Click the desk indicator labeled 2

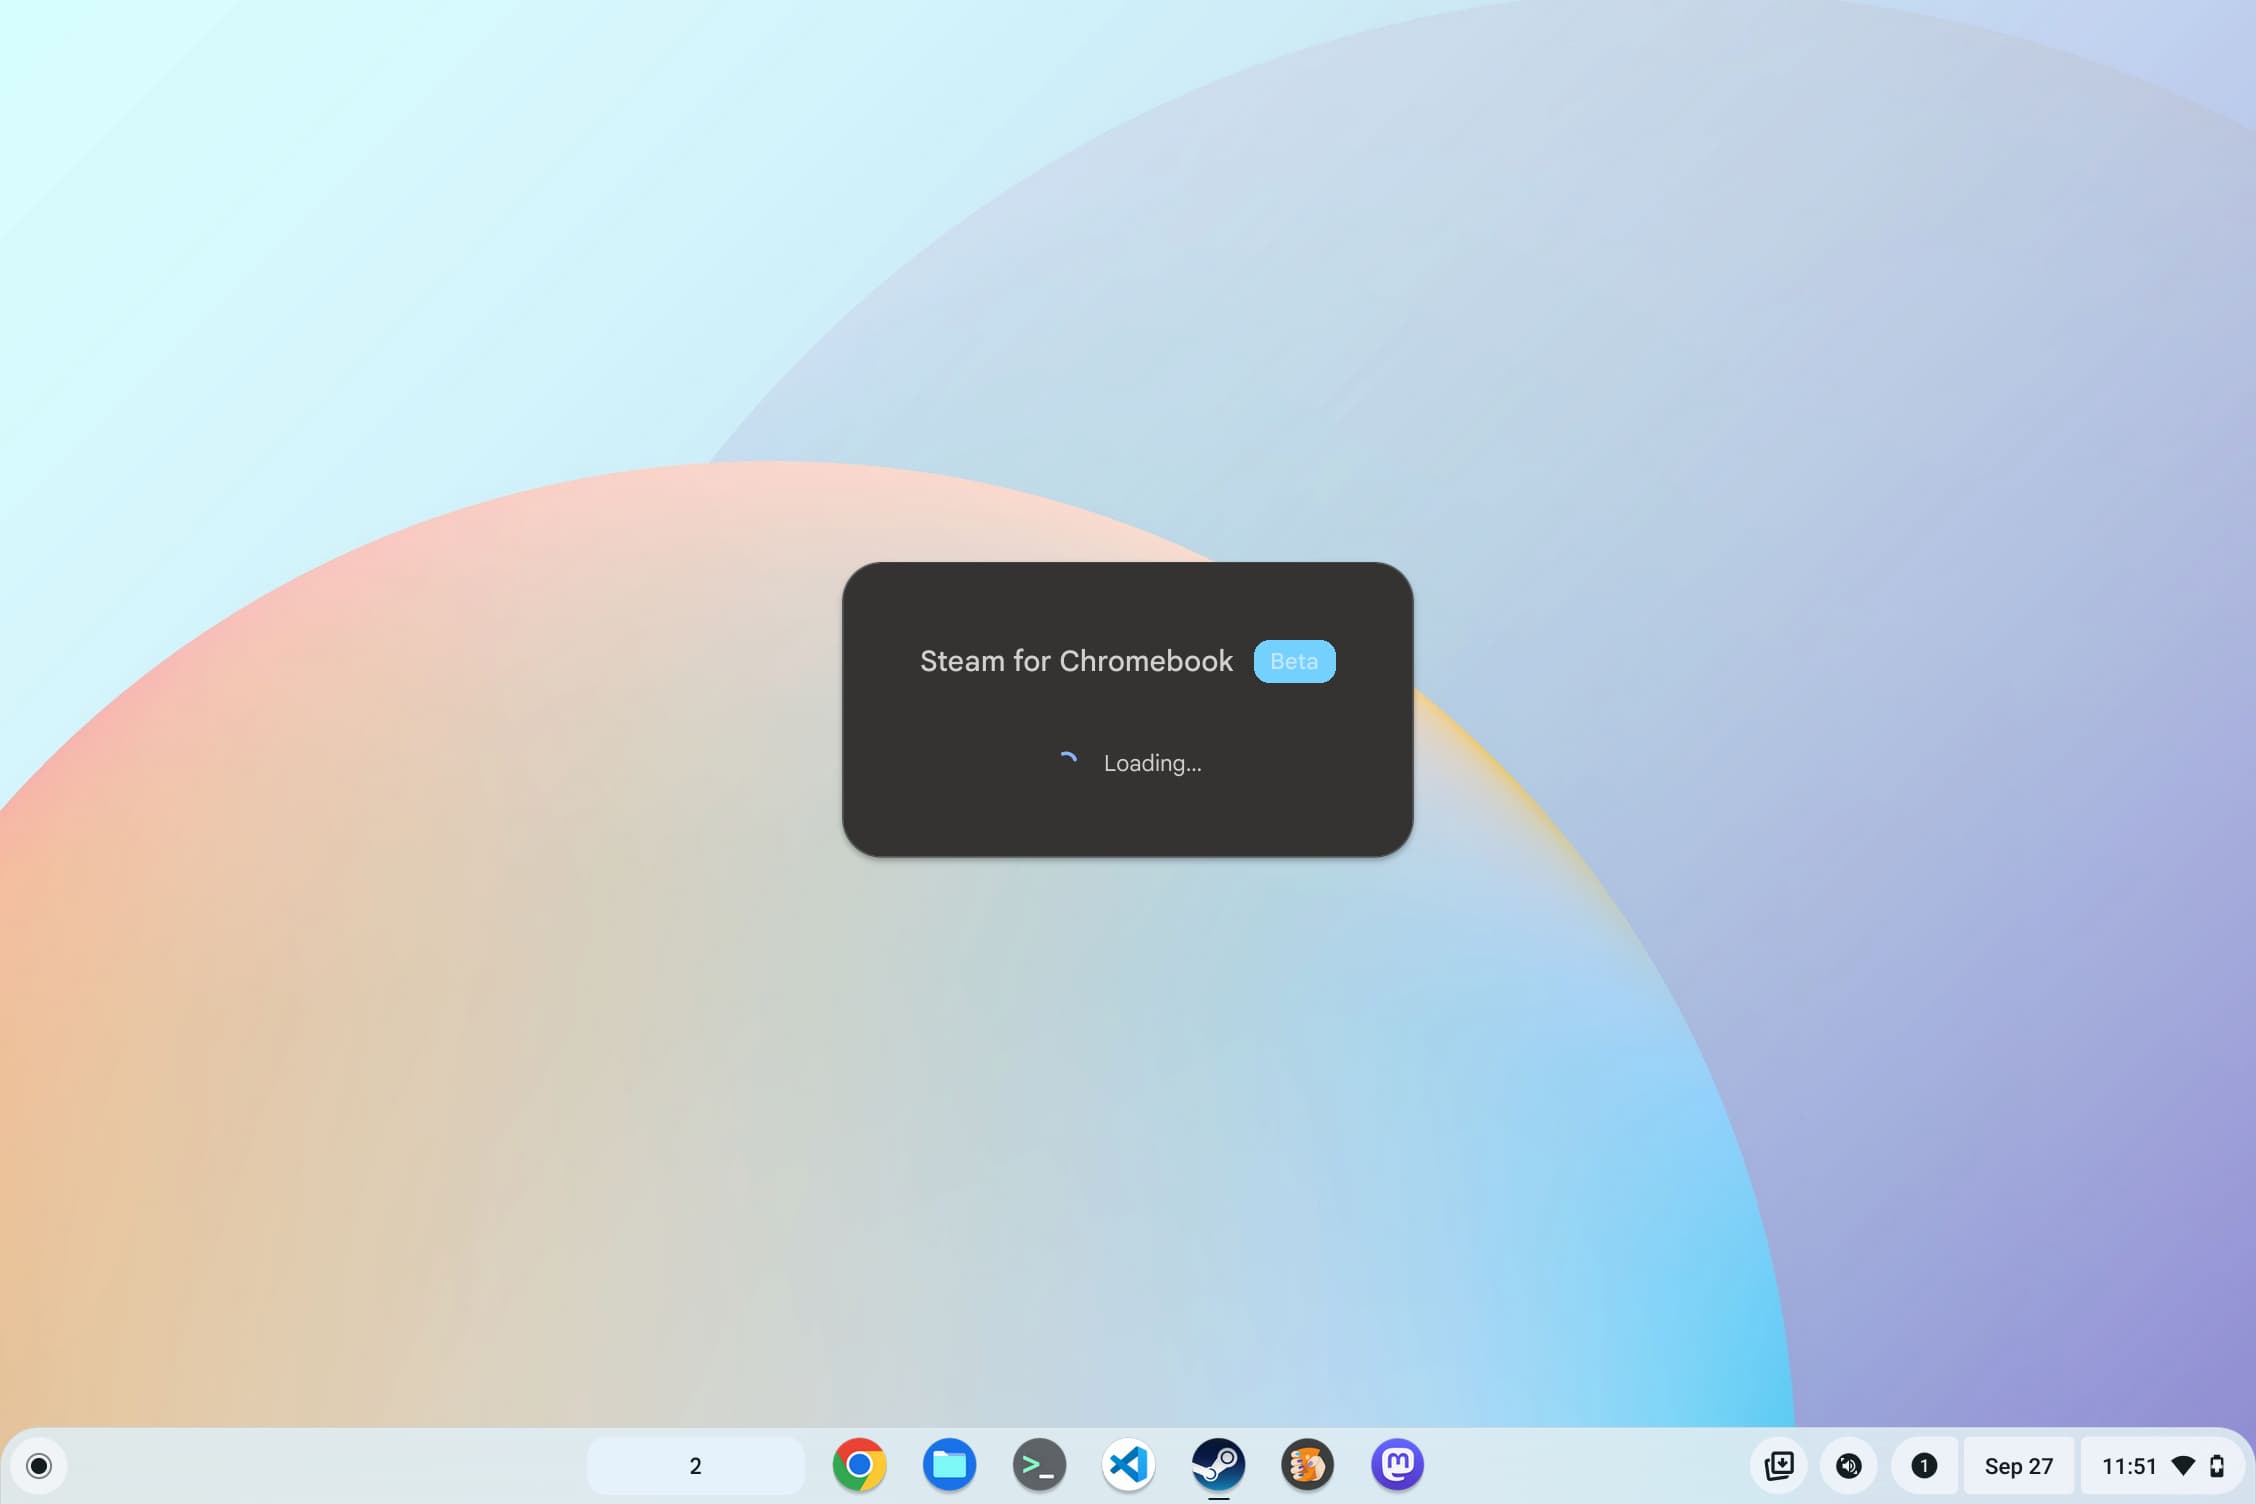tap(695, 1466)
